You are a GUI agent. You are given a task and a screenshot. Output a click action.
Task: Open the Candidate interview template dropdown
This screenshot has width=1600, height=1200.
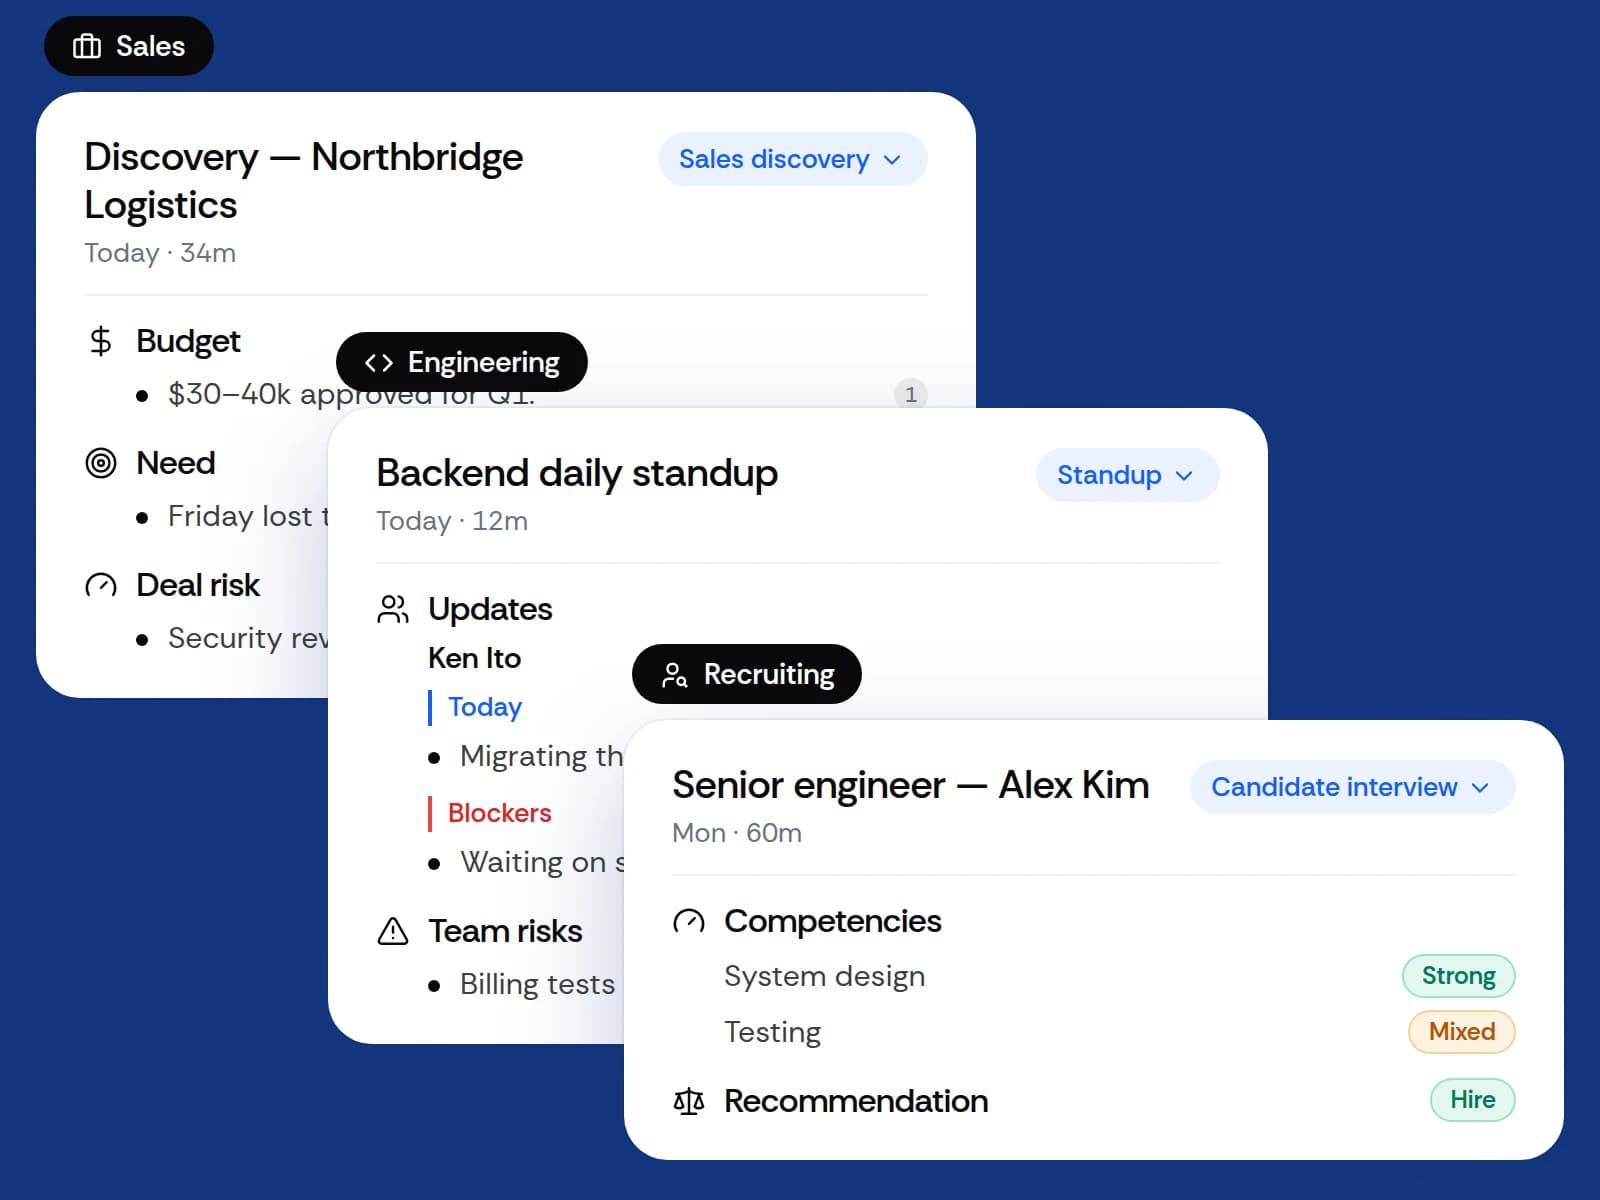pos(1352,787)
